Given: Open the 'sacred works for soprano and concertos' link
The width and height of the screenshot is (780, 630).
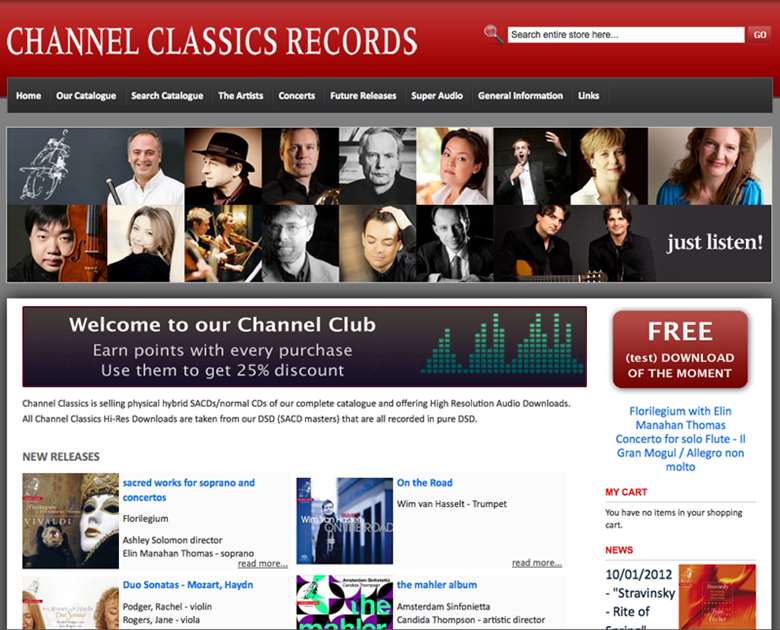Looking at the screenshot, I should click(x=189, y=490).
